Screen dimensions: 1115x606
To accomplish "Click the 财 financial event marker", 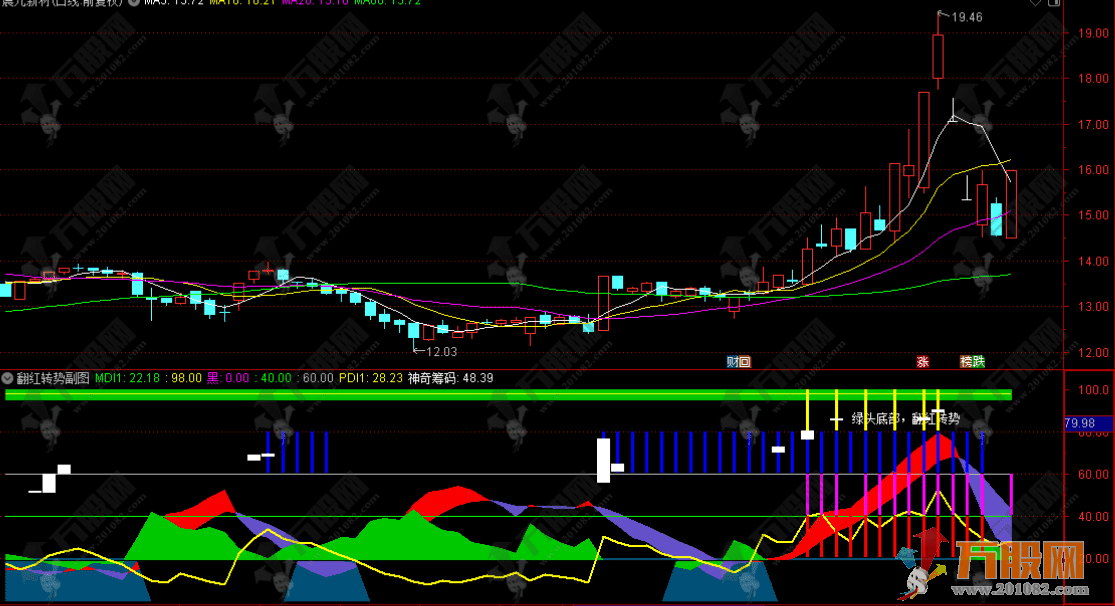I will pos(732,362).
